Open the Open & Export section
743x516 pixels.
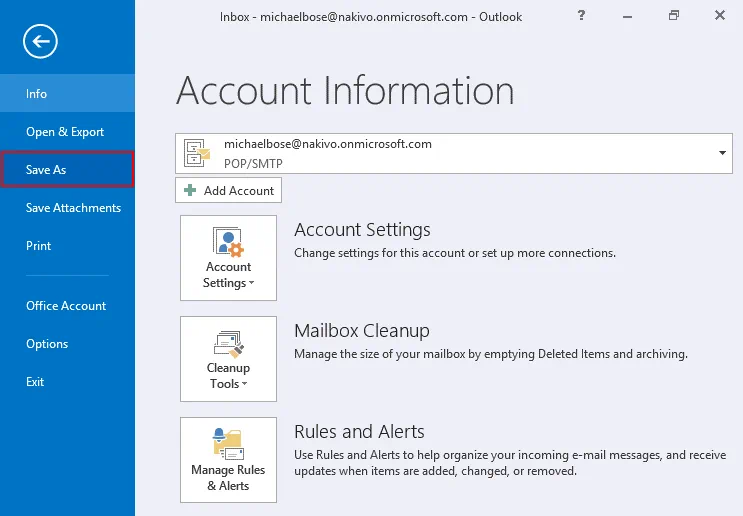[x=65, y=132]
